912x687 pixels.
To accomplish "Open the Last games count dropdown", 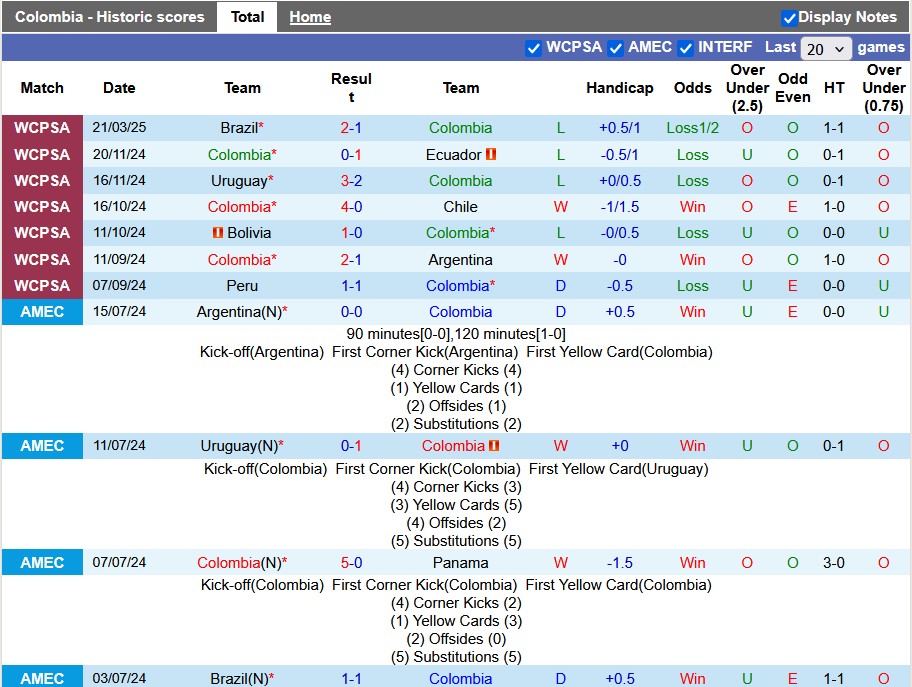I will (x=826, y=48).
